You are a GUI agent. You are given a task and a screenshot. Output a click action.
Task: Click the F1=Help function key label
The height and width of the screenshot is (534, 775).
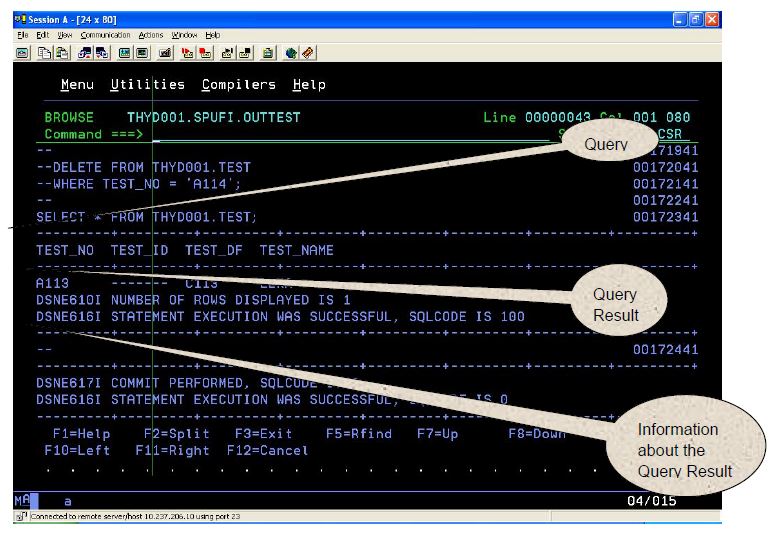tap(82, 434)
